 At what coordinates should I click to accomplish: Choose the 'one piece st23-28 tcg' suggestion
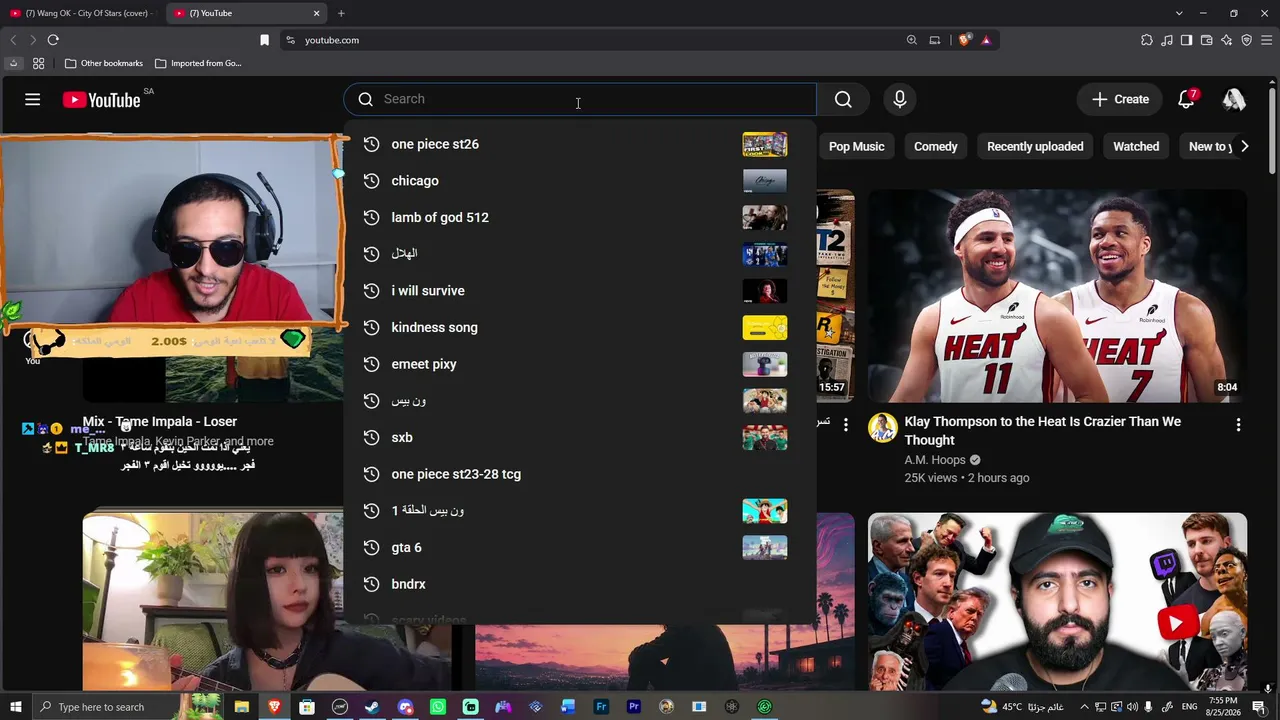pos(580,474)
